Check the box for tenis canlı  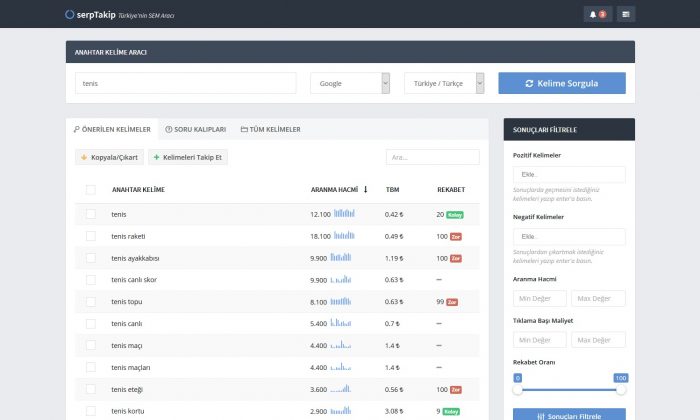click(x=91, y=324)
